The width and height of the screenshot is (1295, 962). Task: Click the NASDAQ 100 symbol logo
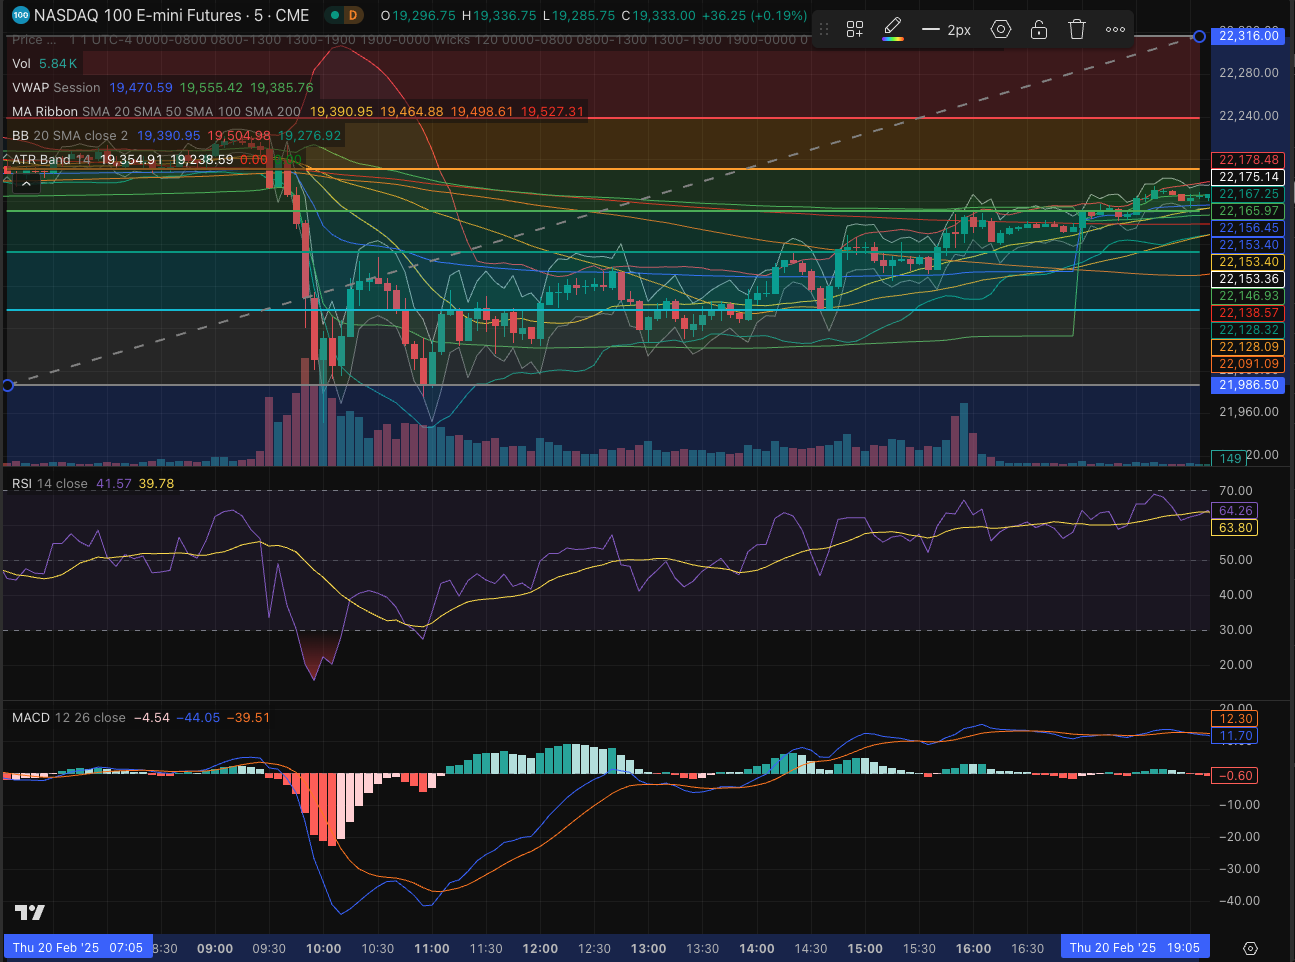[x=20, y=15]
